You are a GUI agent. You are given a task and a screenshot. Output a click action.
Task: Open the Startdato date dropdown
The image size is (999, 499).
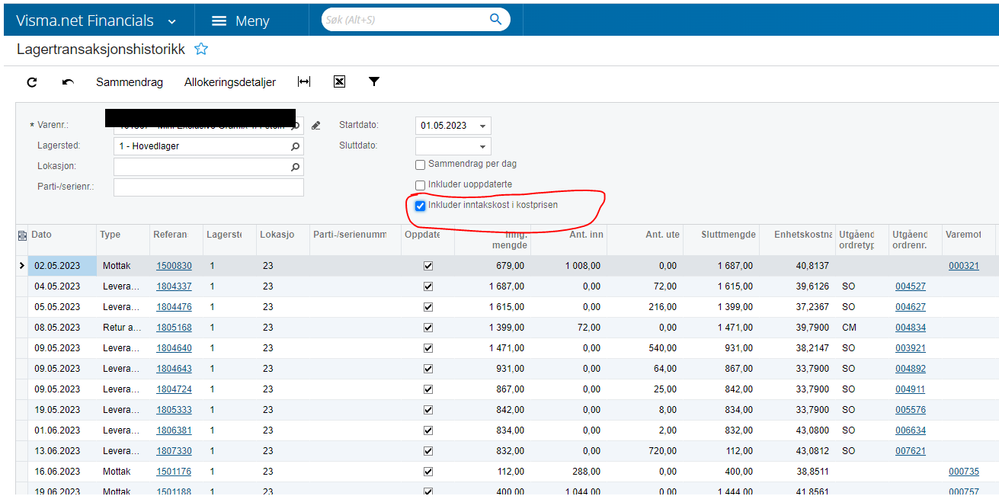pos(482,126)
